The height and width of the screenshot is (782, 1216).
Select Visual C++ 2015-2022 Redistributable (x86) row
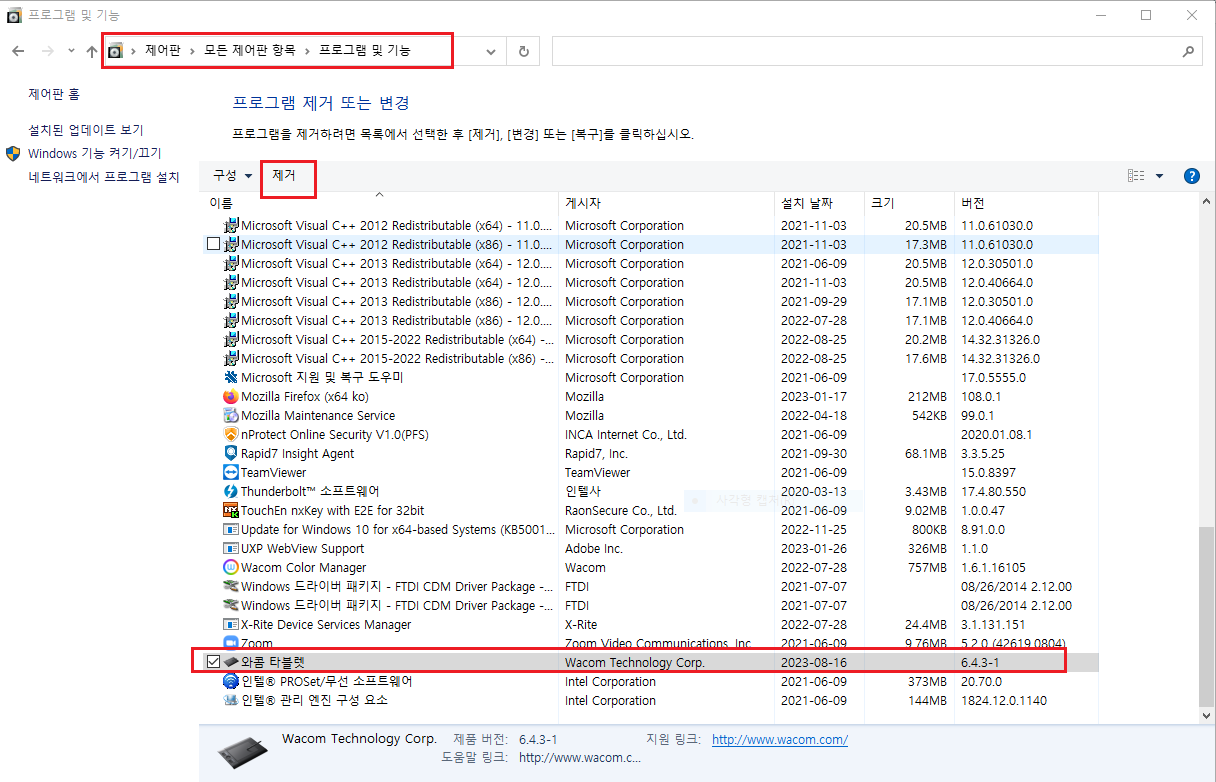point(650,358)
